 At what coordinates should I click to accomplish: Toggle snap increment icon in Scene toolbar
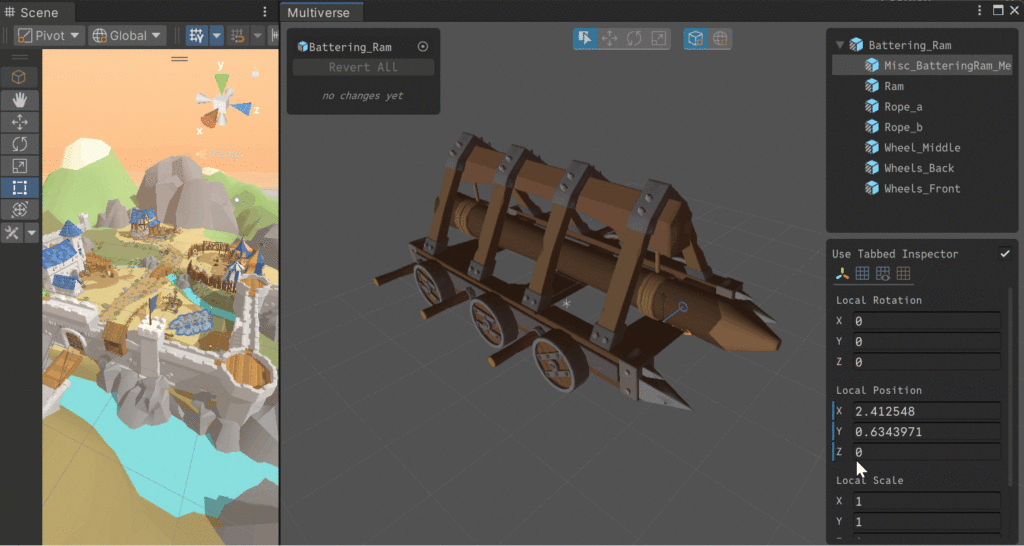point(238,35)
